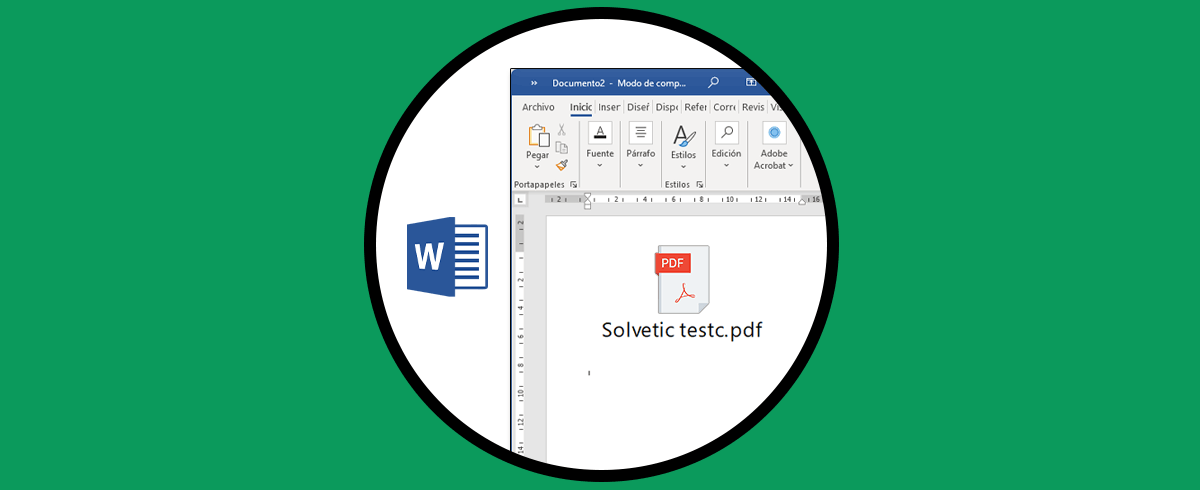Image resolution: width=1200 pixels, height=490 pixels.
Task: Switch to the Correspondencia tab
Action: click(725, 107)
